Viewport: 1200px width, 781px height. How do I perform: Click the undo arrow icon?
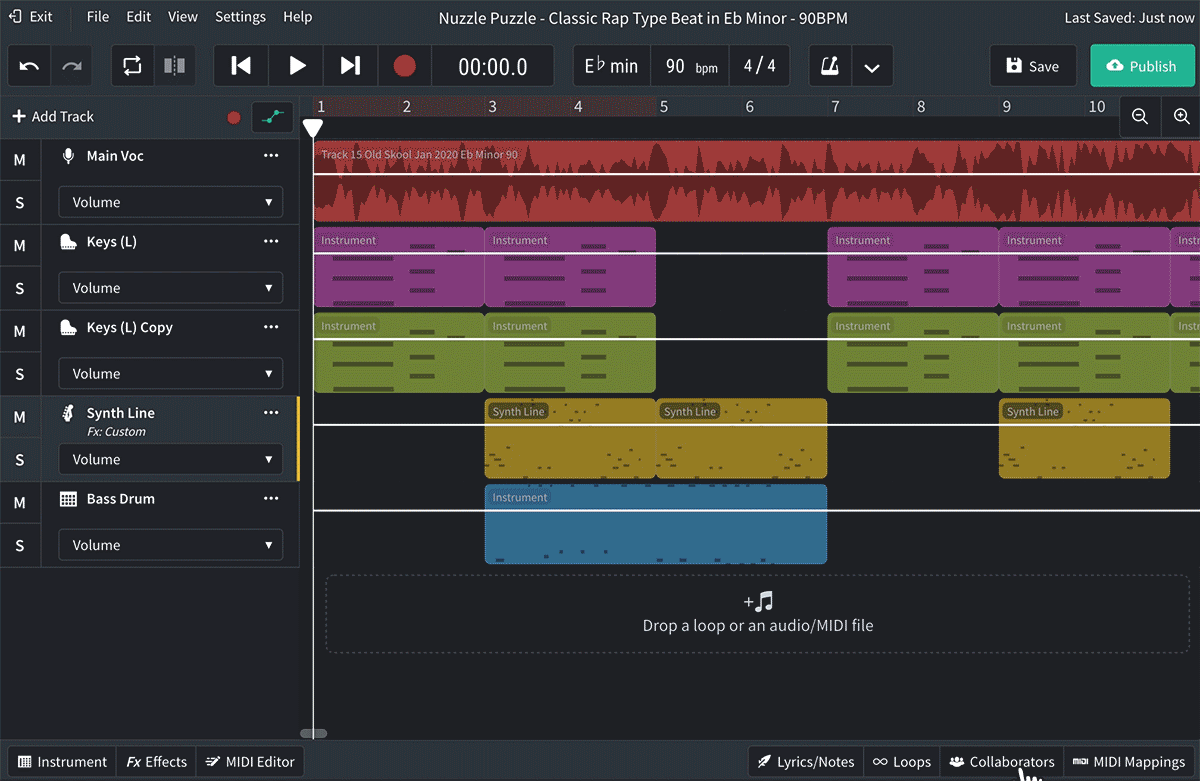30,66
